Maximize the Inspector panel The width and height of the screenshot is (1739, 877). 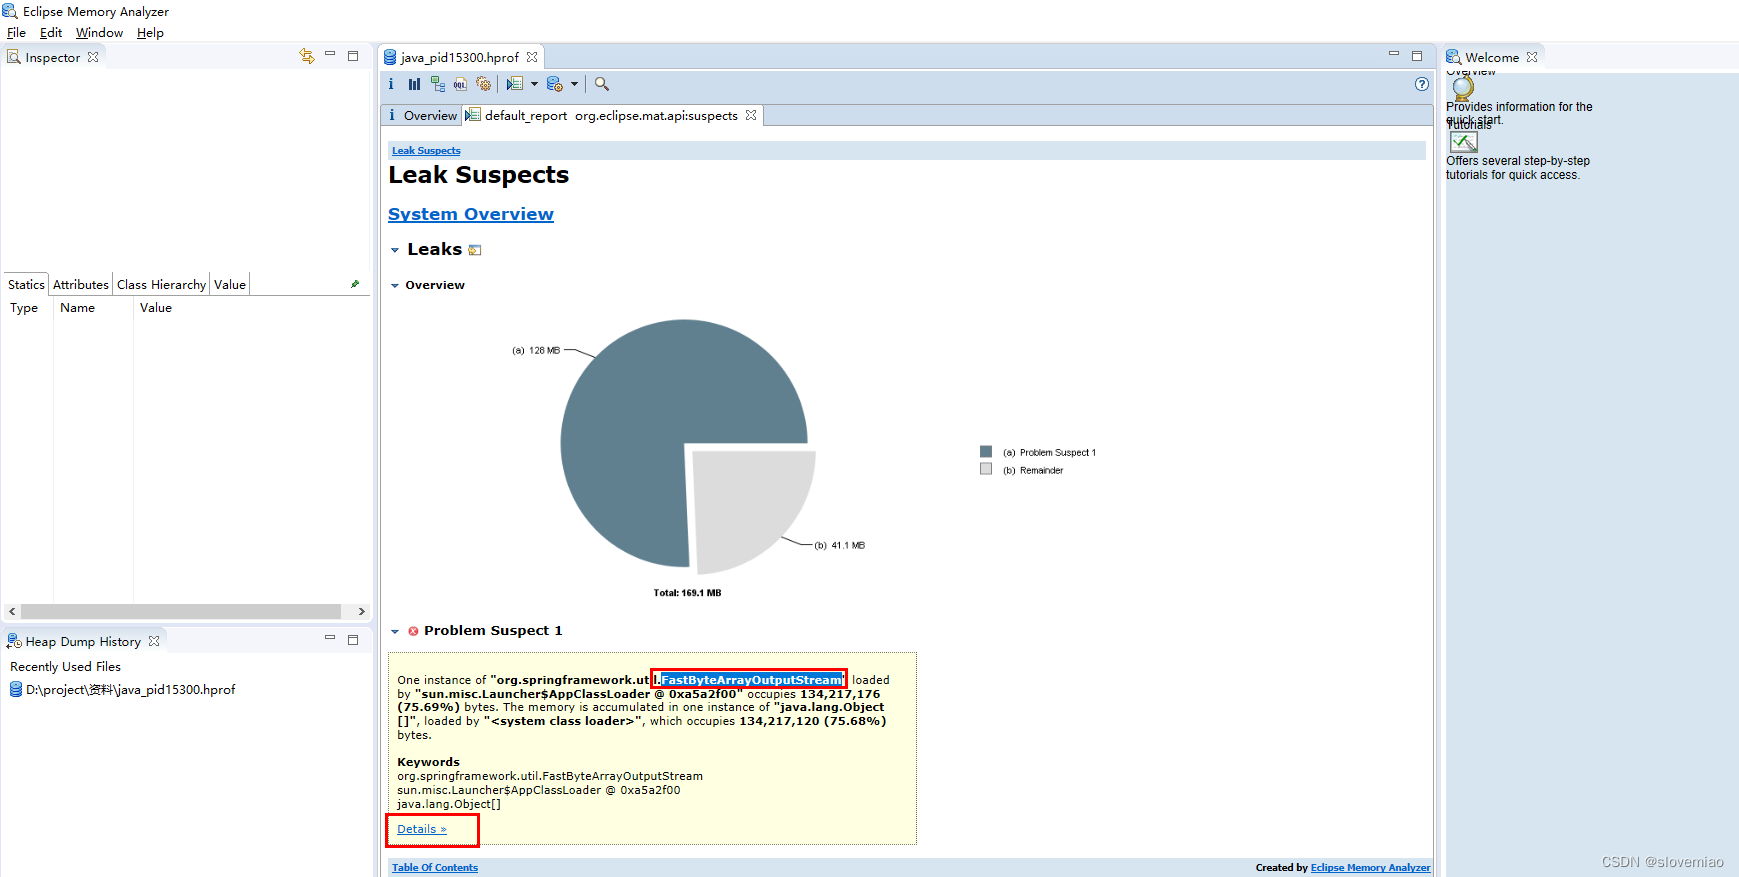point(353,56)
